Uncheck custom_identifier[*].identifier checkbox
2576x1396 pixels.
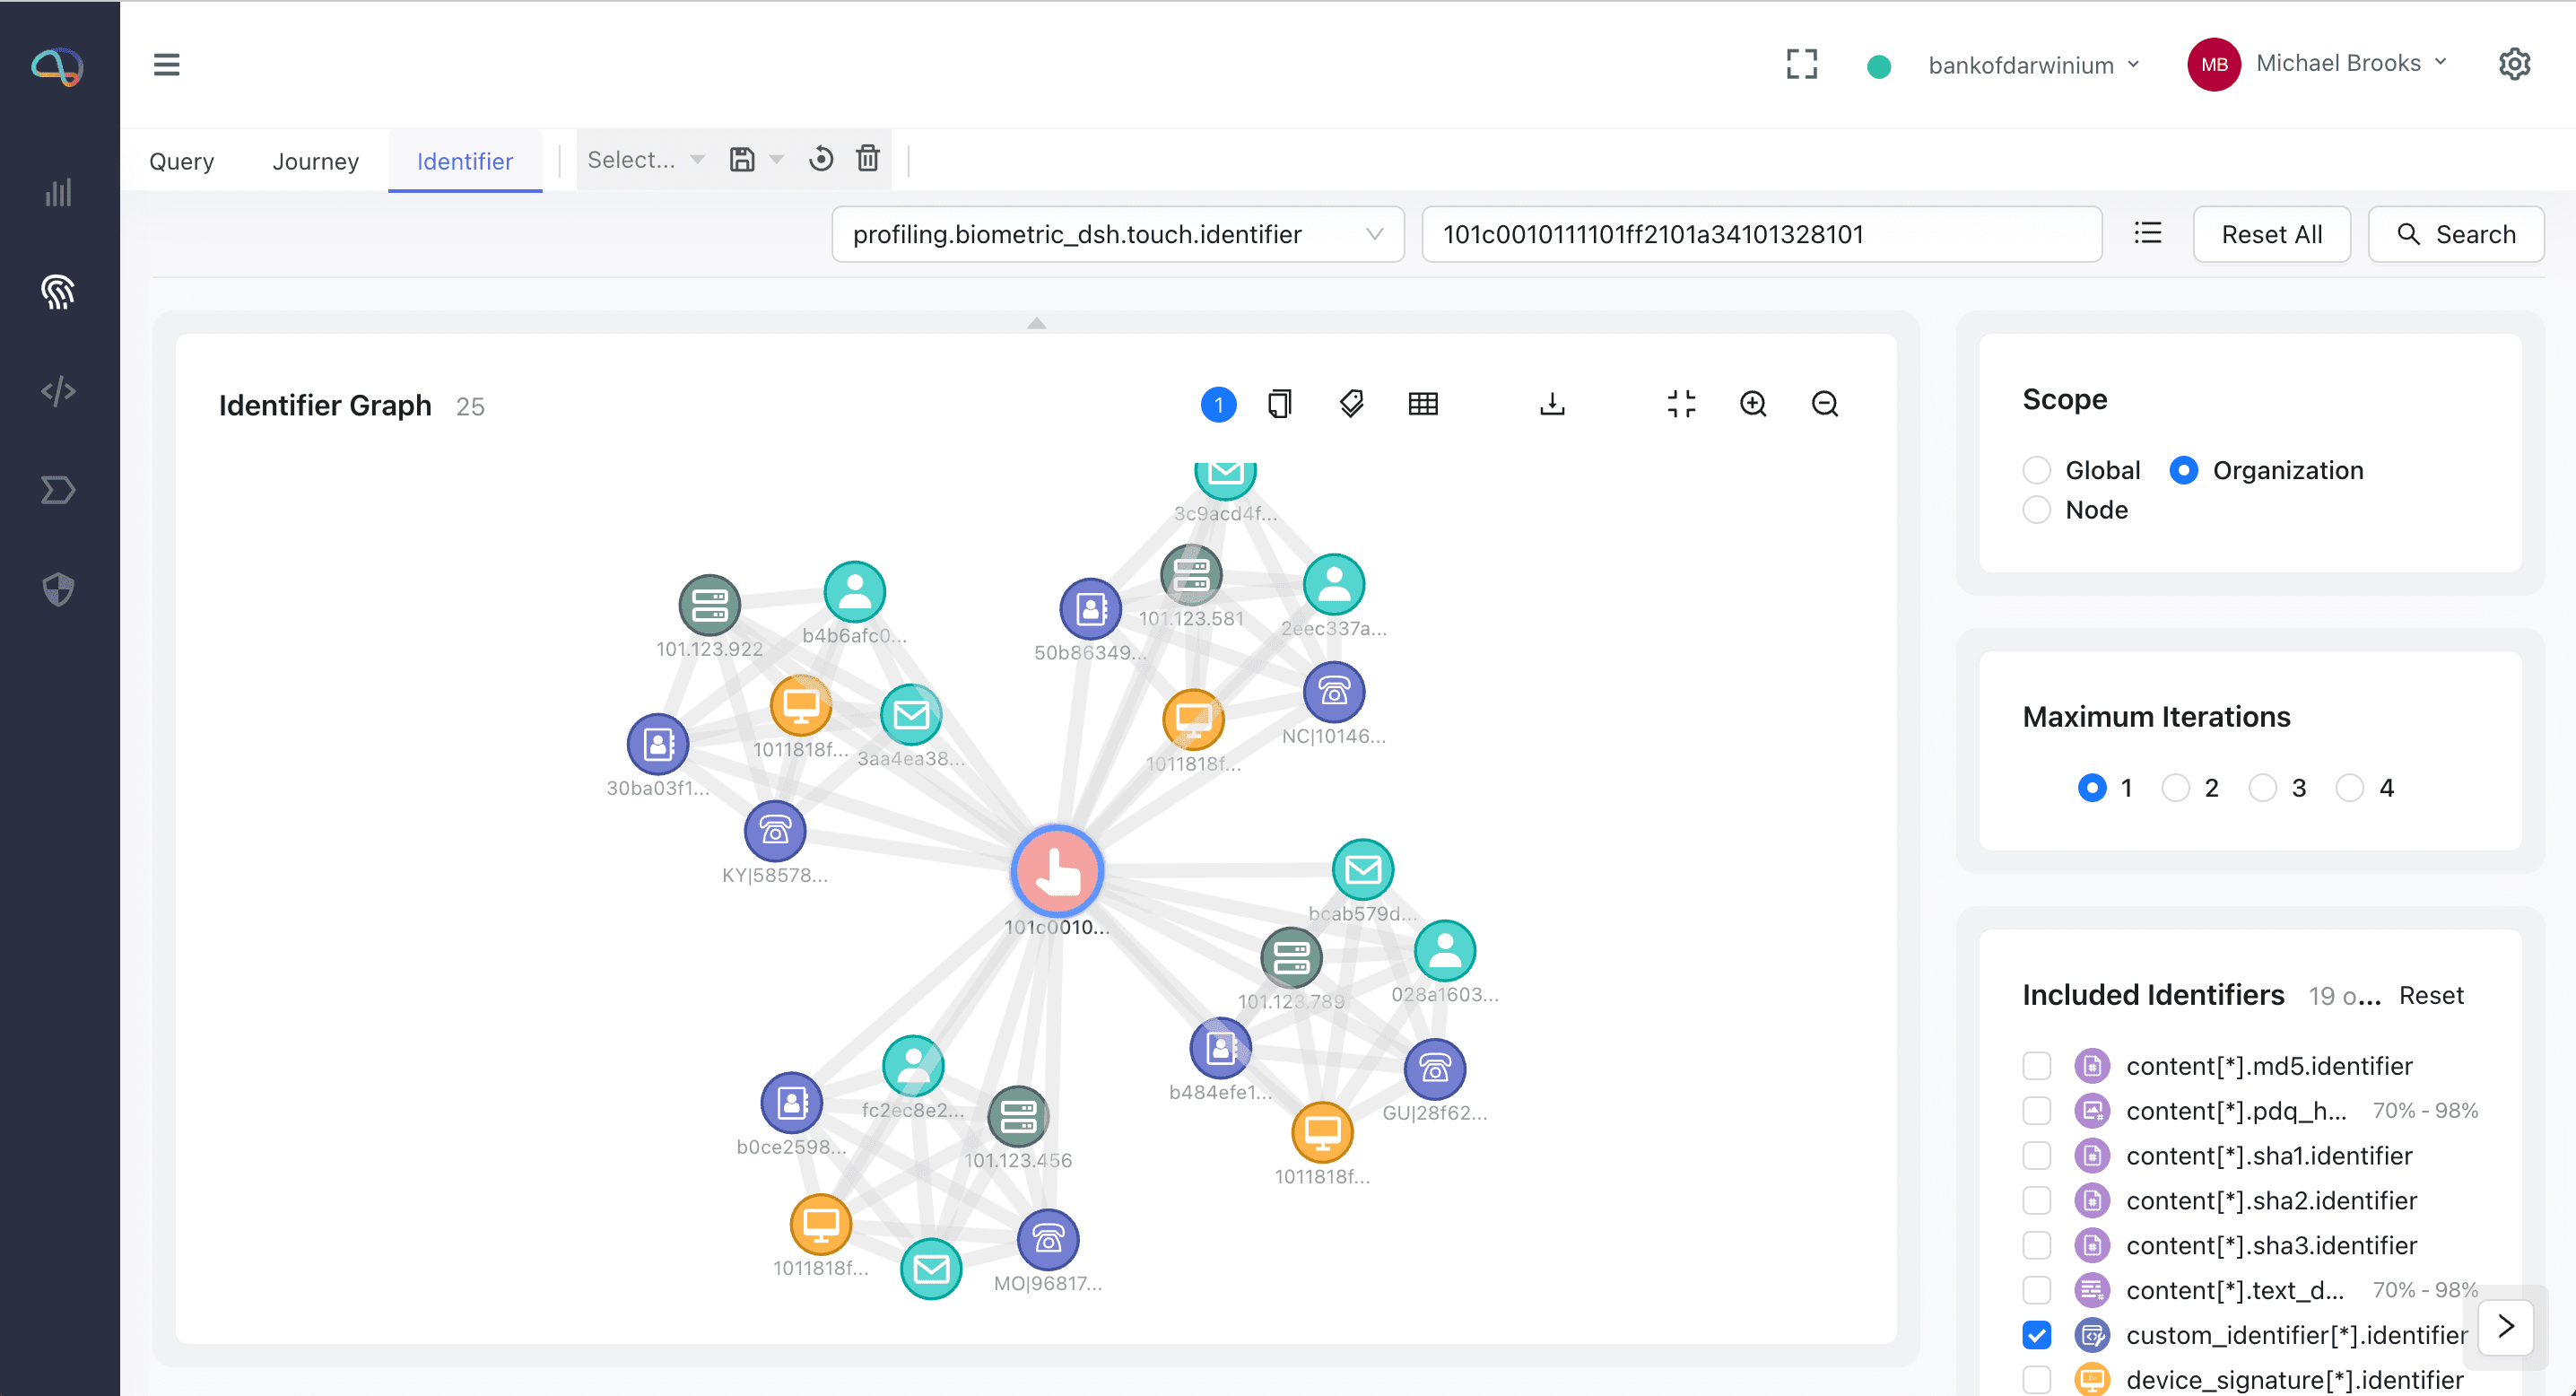[x=2036, y=1335]
